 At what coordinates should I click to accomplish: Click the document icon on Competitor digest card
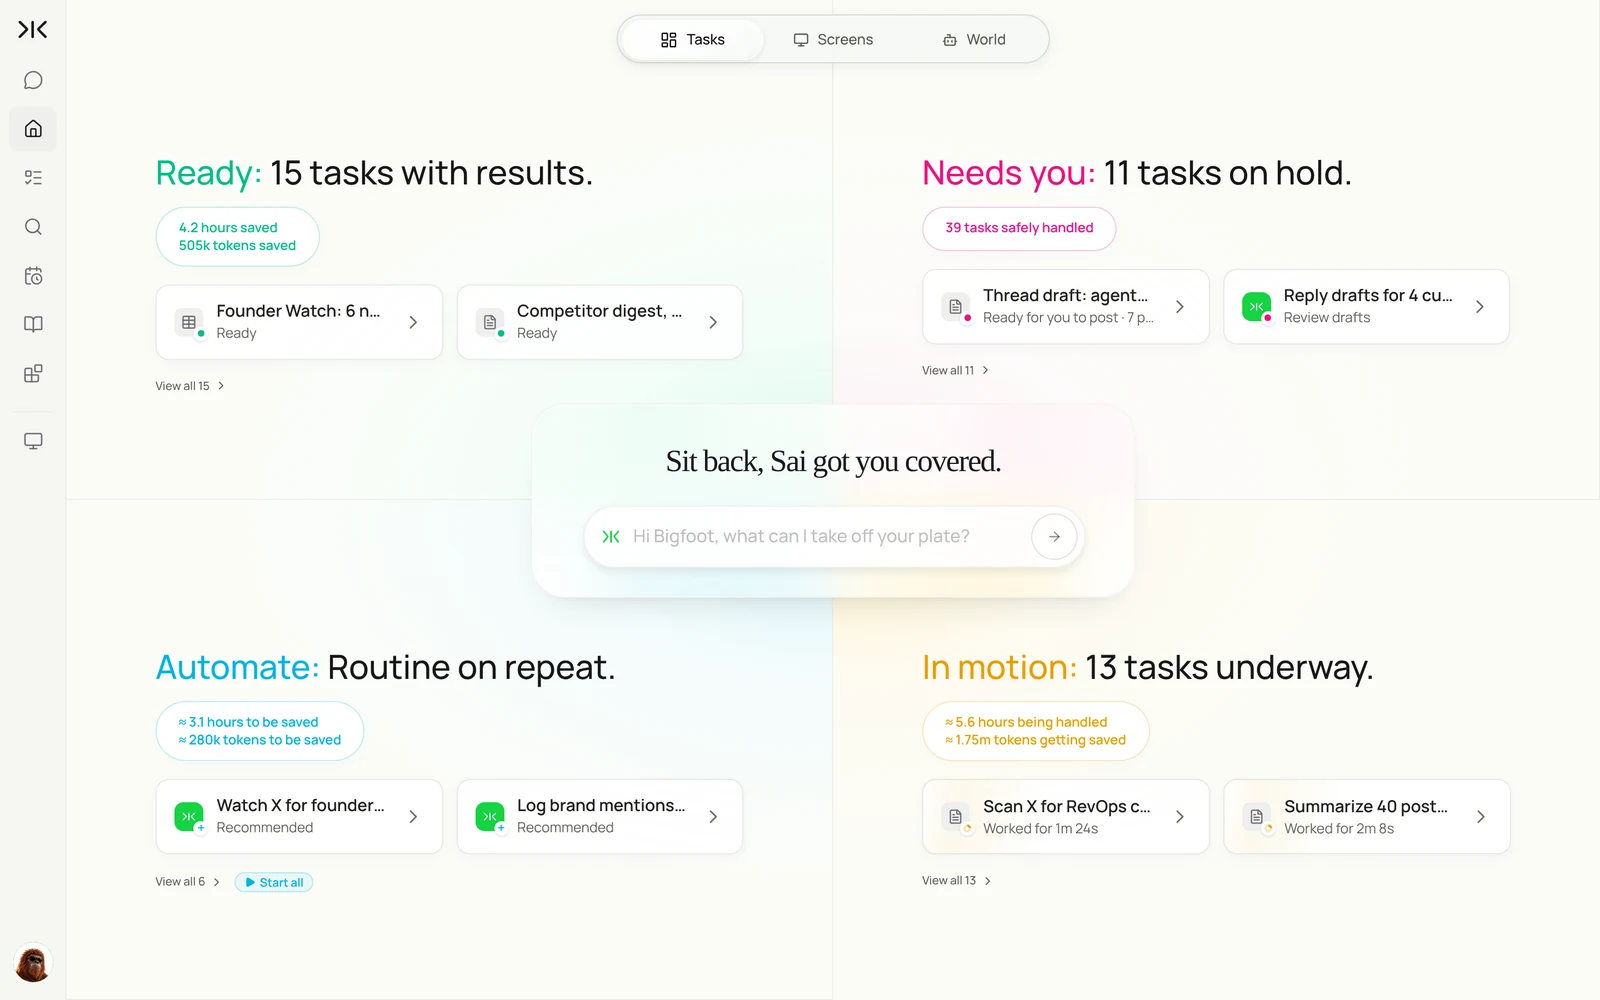490,322
